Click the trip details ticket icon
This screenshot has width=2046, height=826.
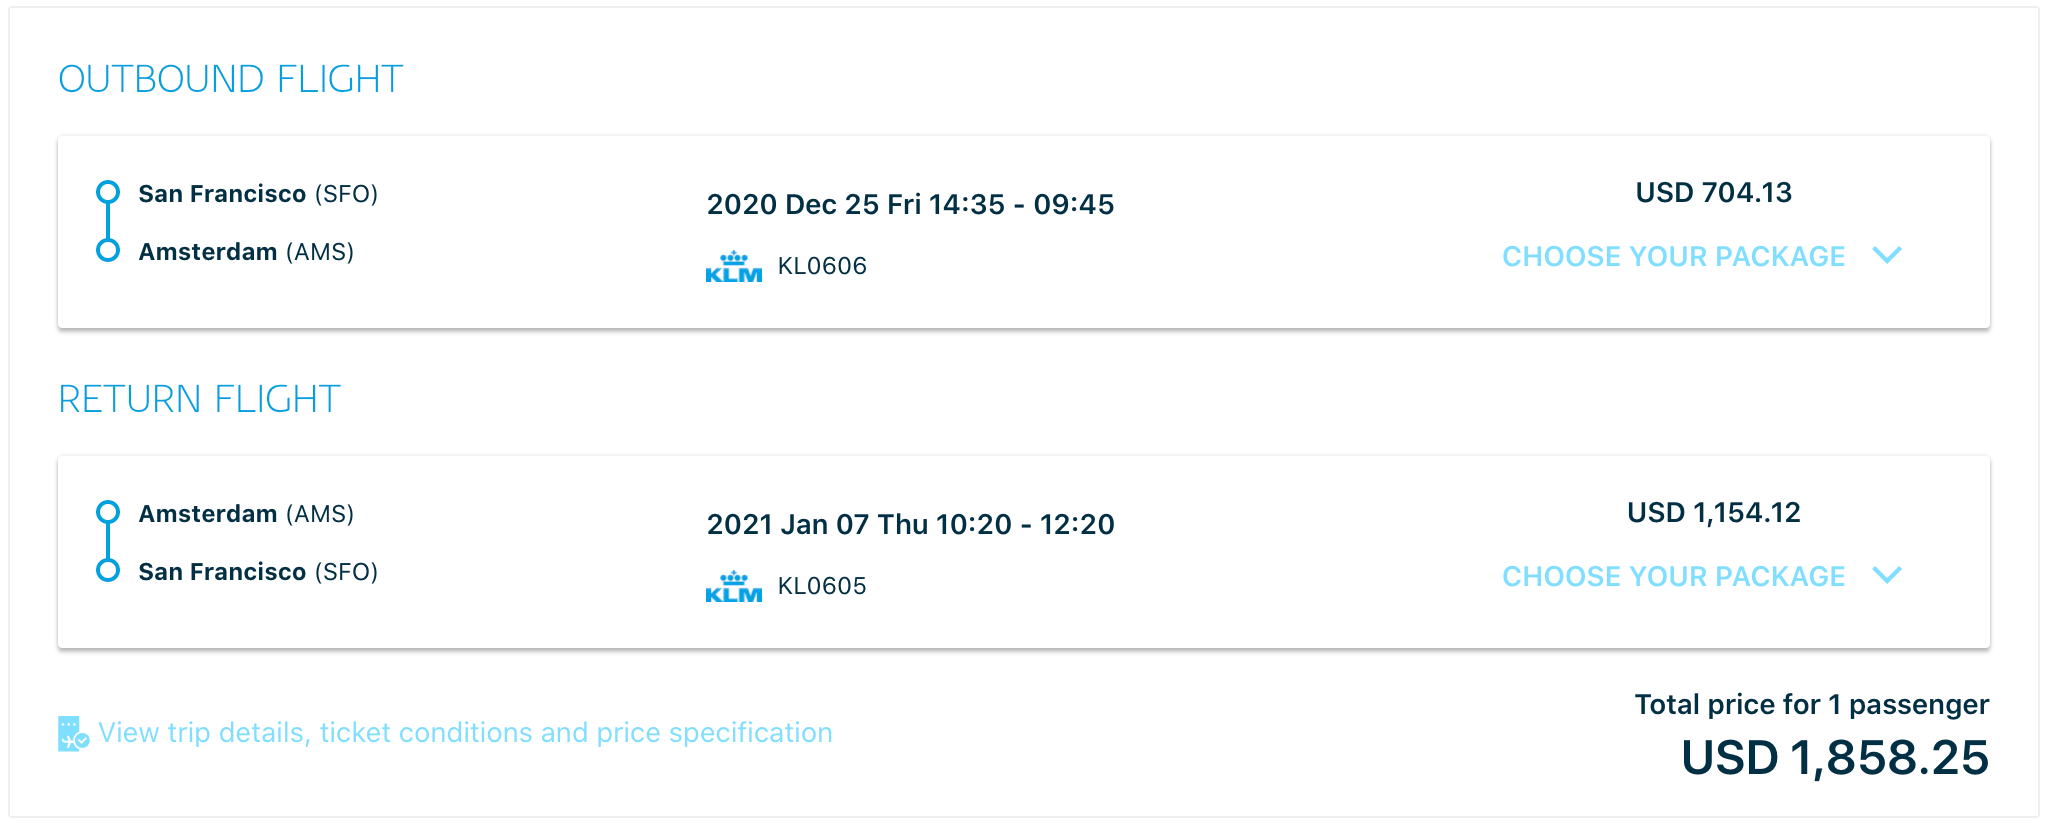pos(73,733)
